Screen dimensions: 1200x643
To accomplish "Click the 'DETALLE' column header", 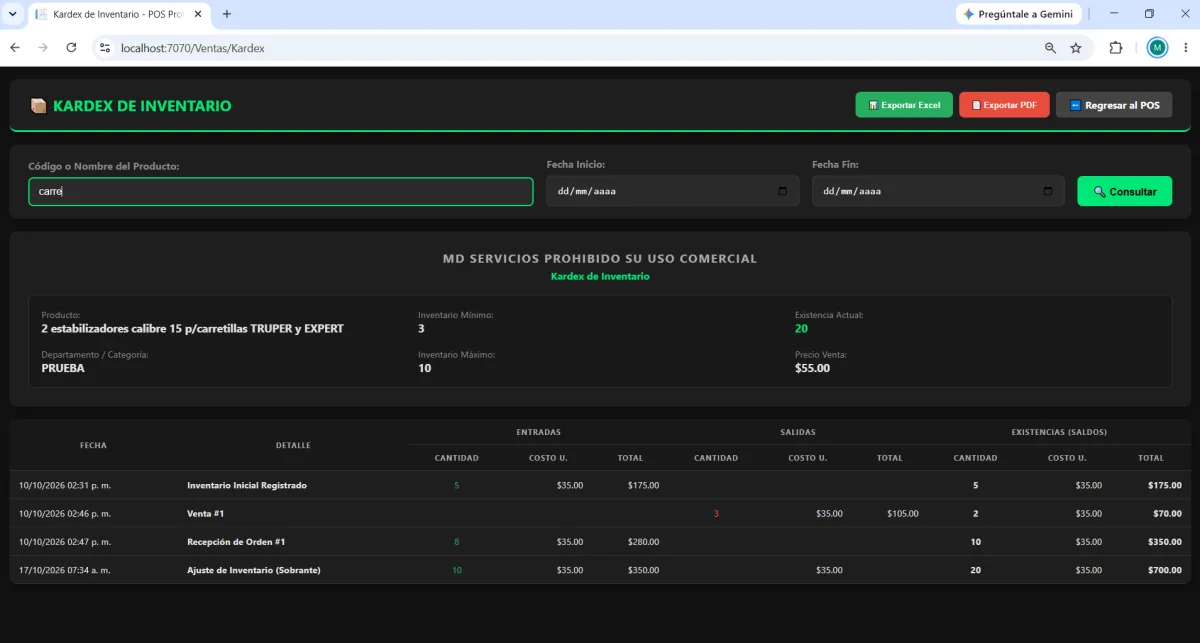I will 293,445.
